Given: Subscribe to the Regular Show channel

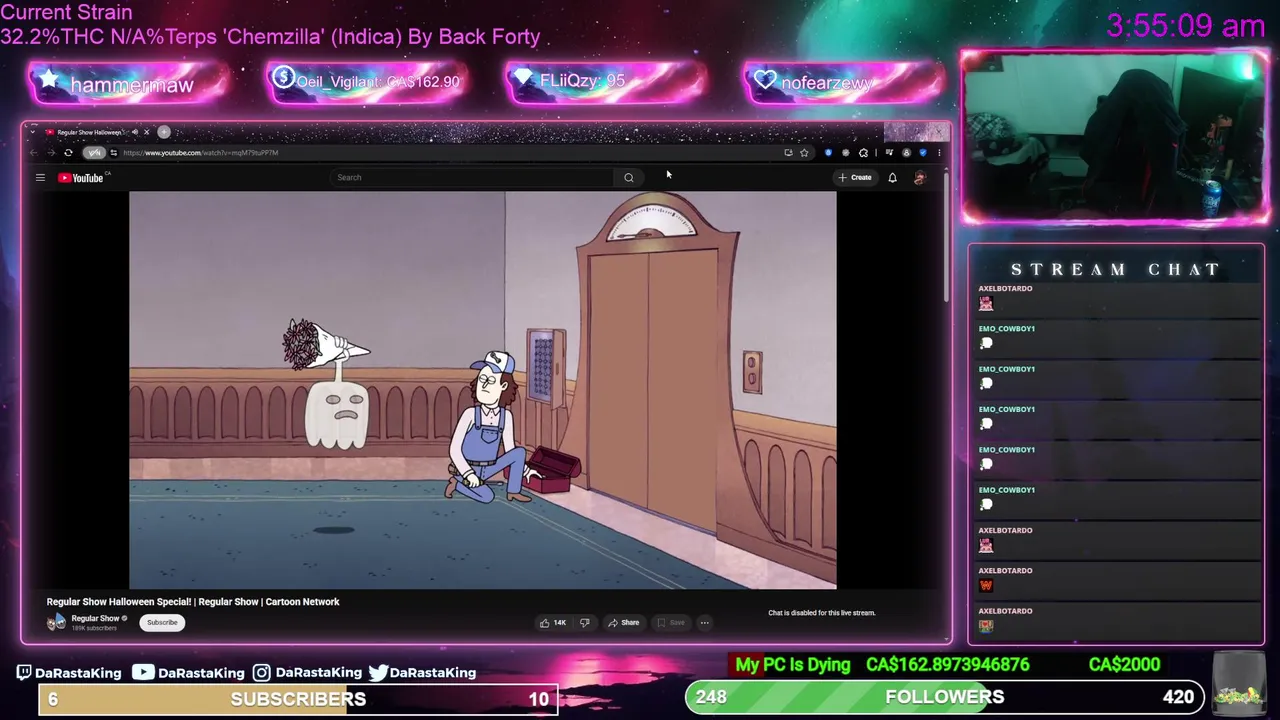Looking at the screenshot, I should pos(162,623).
